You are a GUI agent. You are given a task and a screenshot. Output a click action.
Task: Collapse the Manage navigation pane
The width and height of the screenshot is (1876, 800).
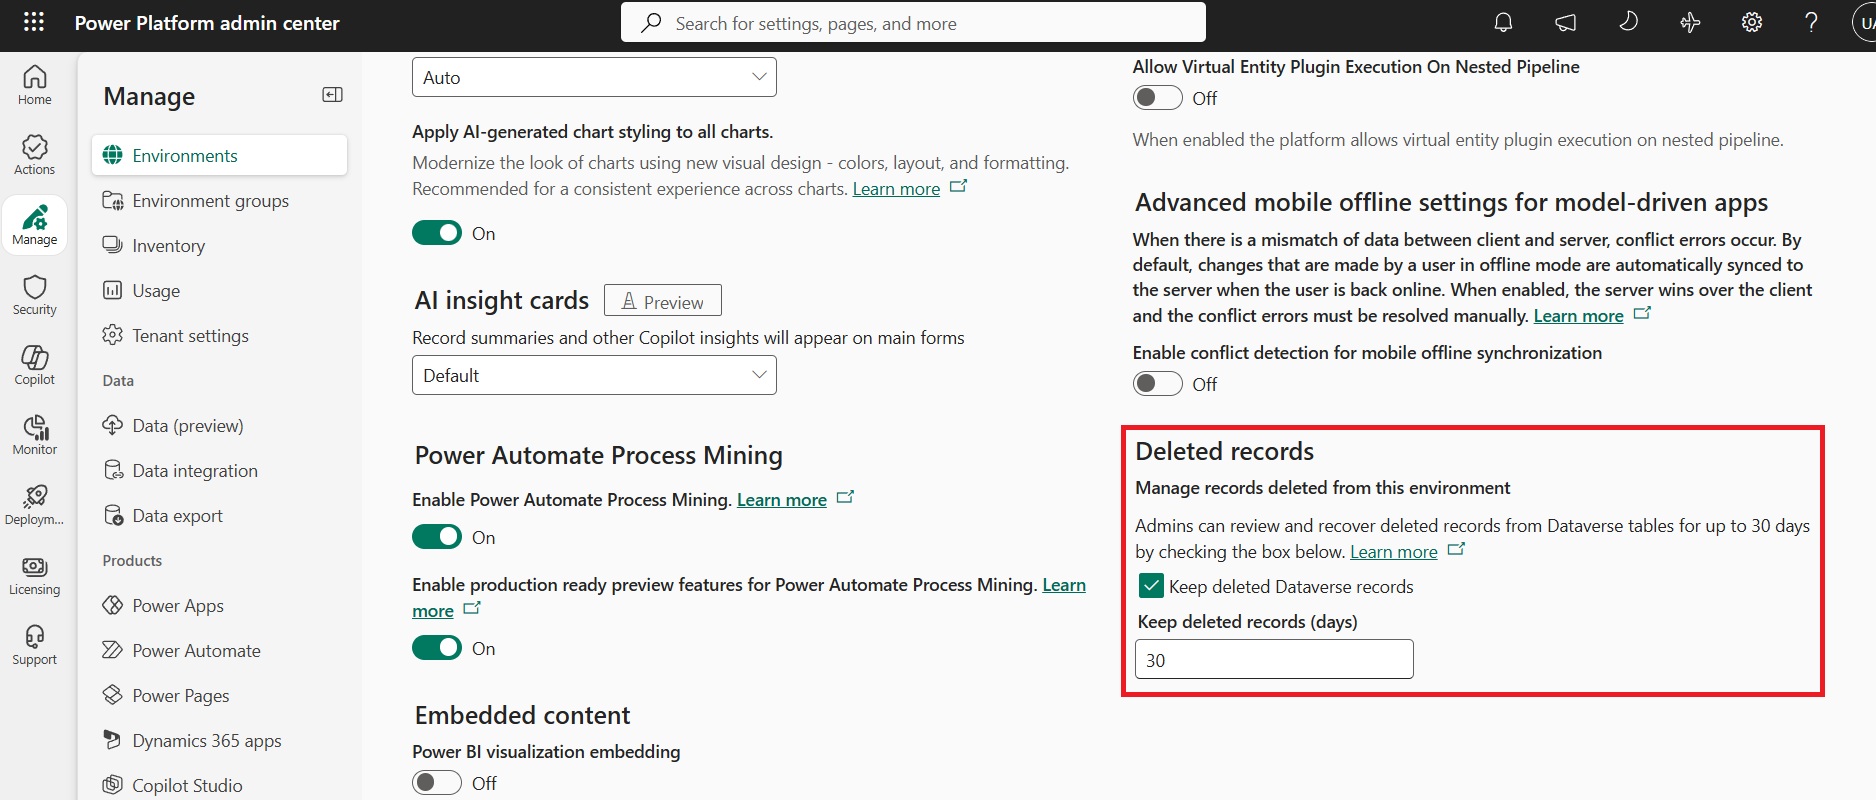(332, 95)
